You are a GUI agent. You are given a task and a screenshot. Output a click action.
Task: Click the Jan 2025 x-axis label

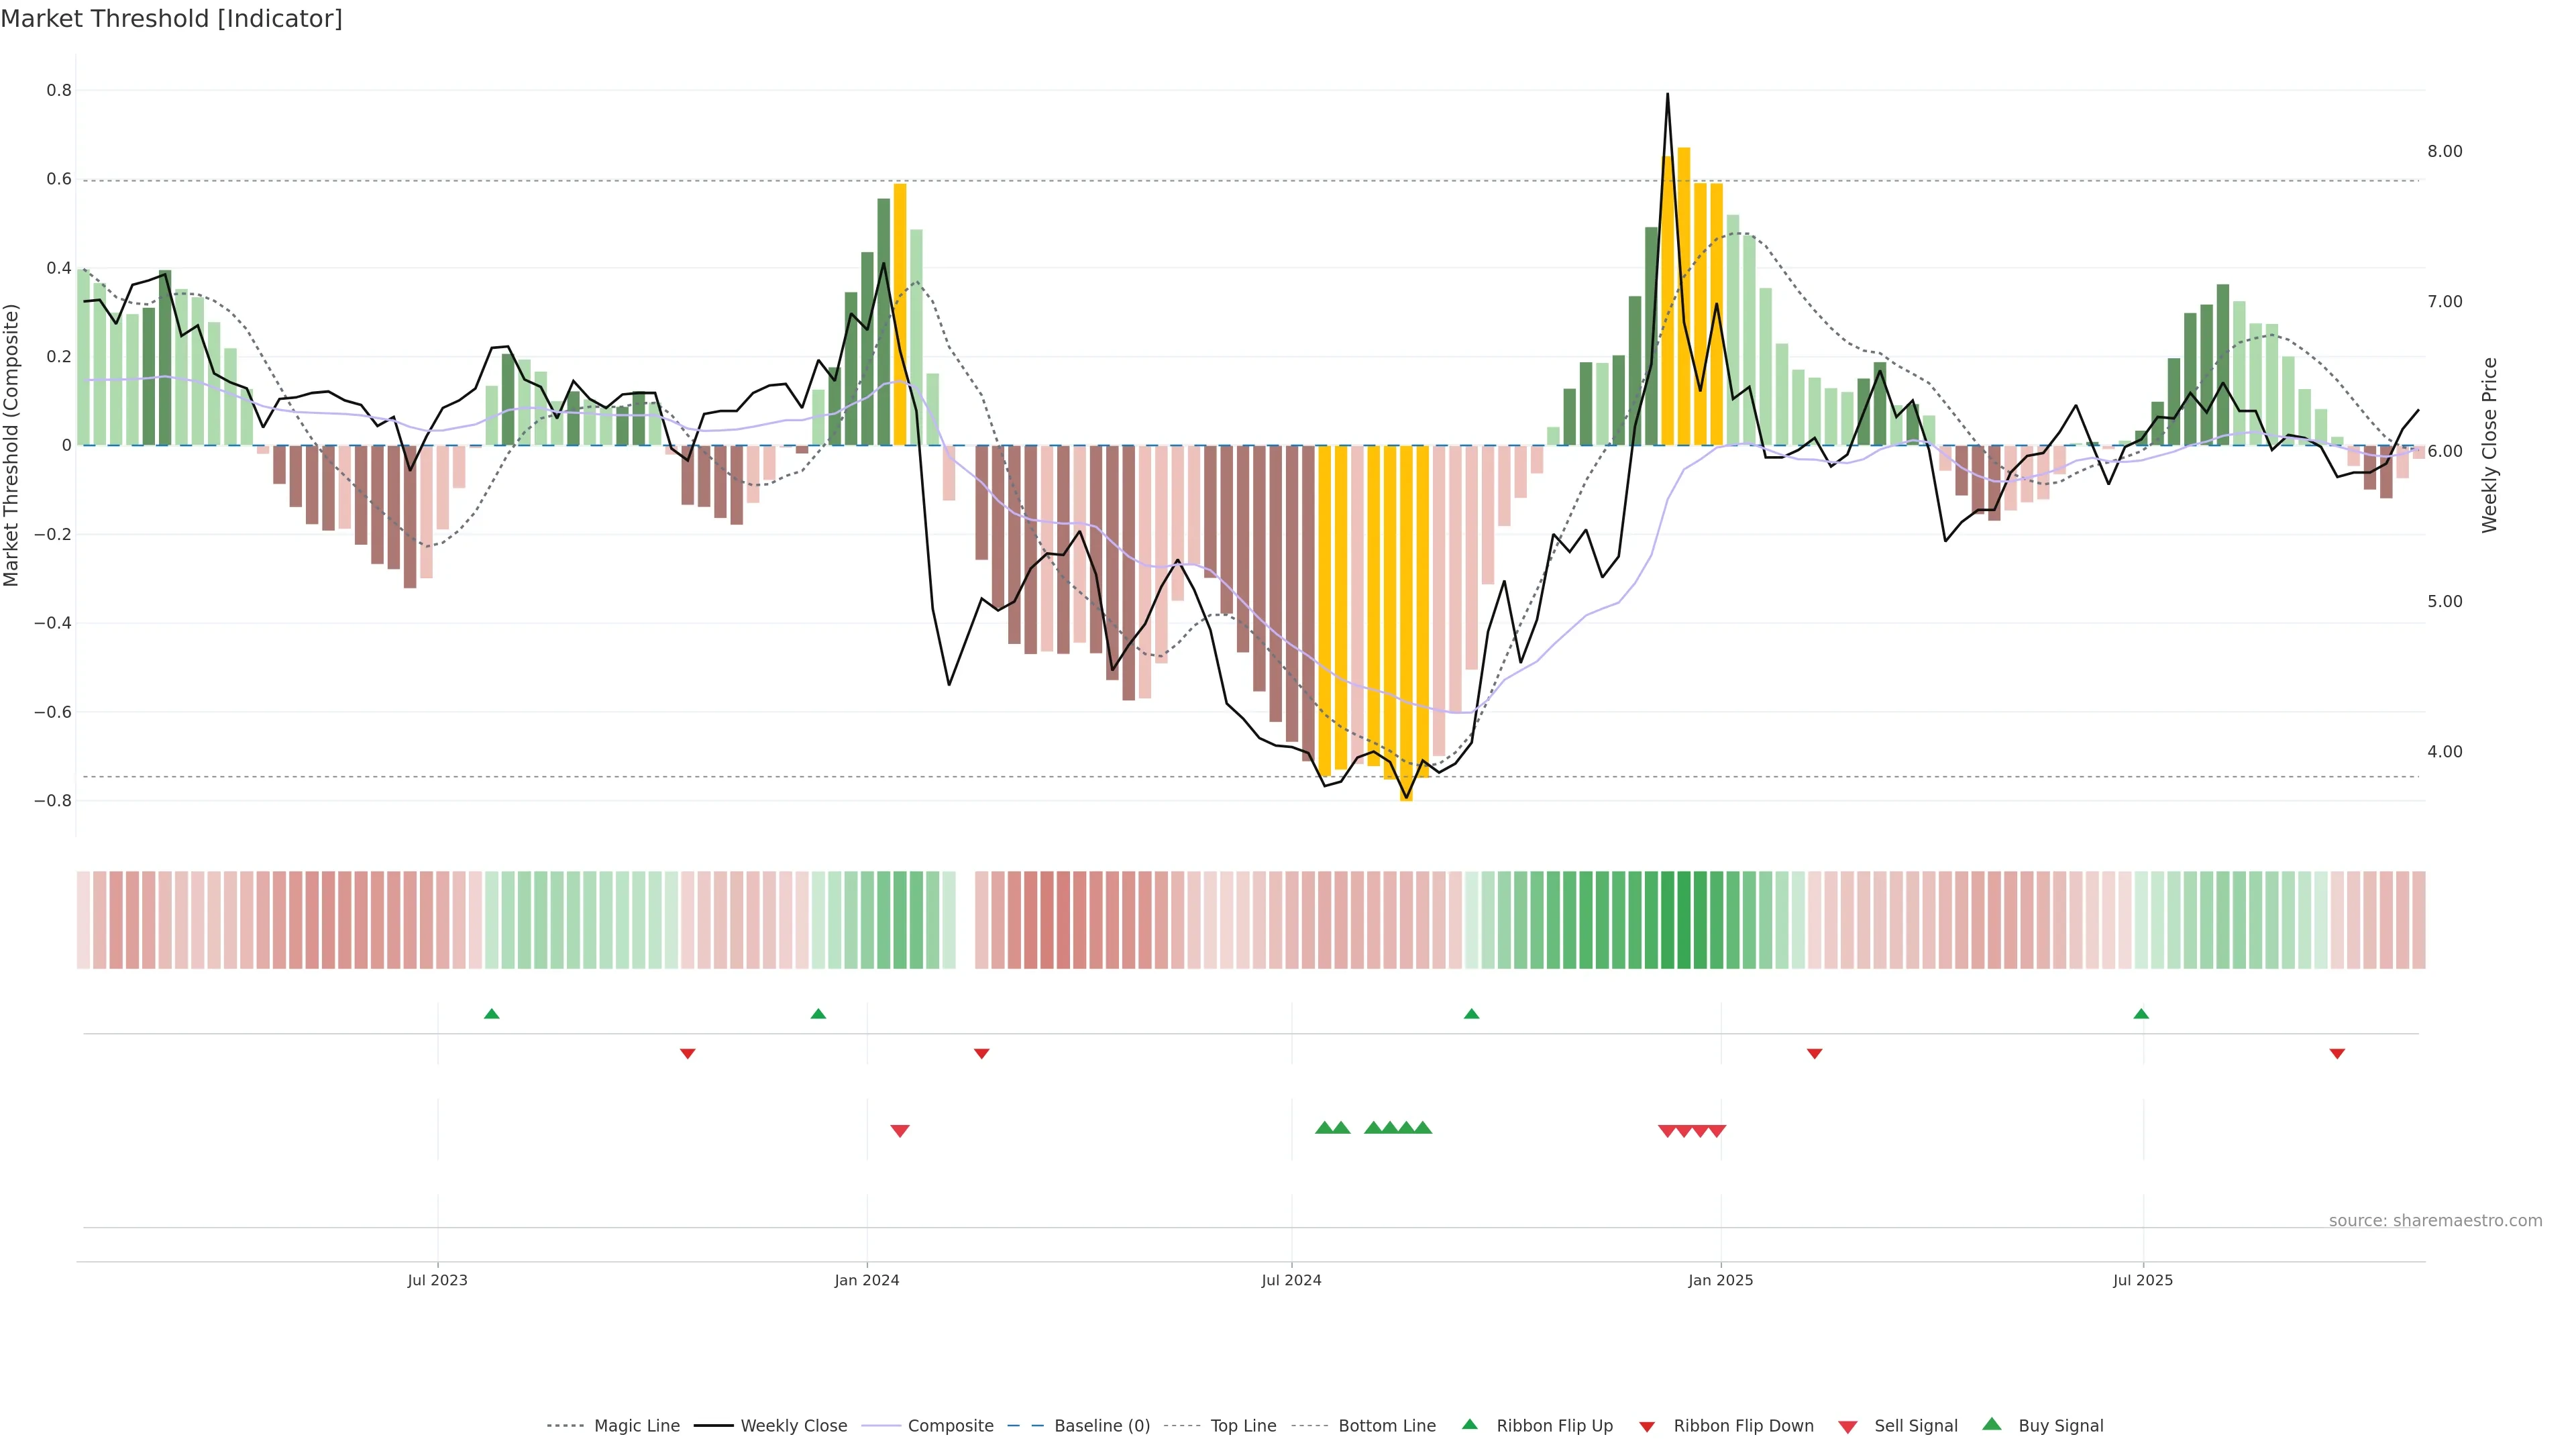coord(1720,1280)
